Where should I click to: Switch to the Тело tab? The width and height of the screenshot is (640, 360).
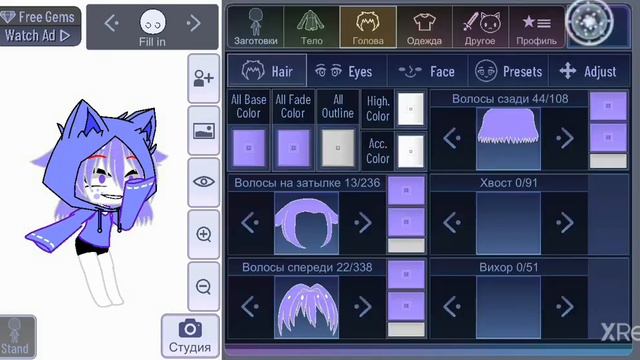pos(311,27)
